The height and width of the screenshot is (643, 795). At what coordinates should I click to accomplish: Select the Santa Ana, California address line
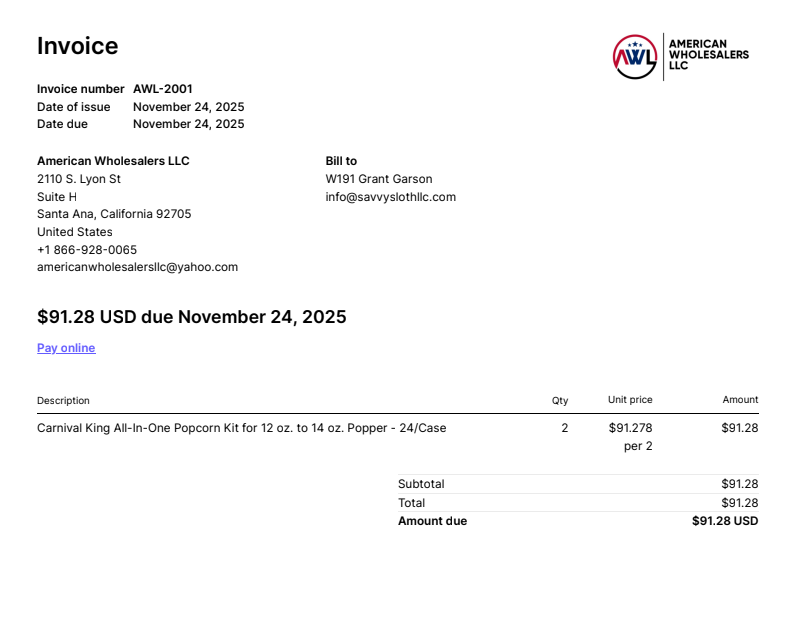pyautogui.click(x=114, y=214)
